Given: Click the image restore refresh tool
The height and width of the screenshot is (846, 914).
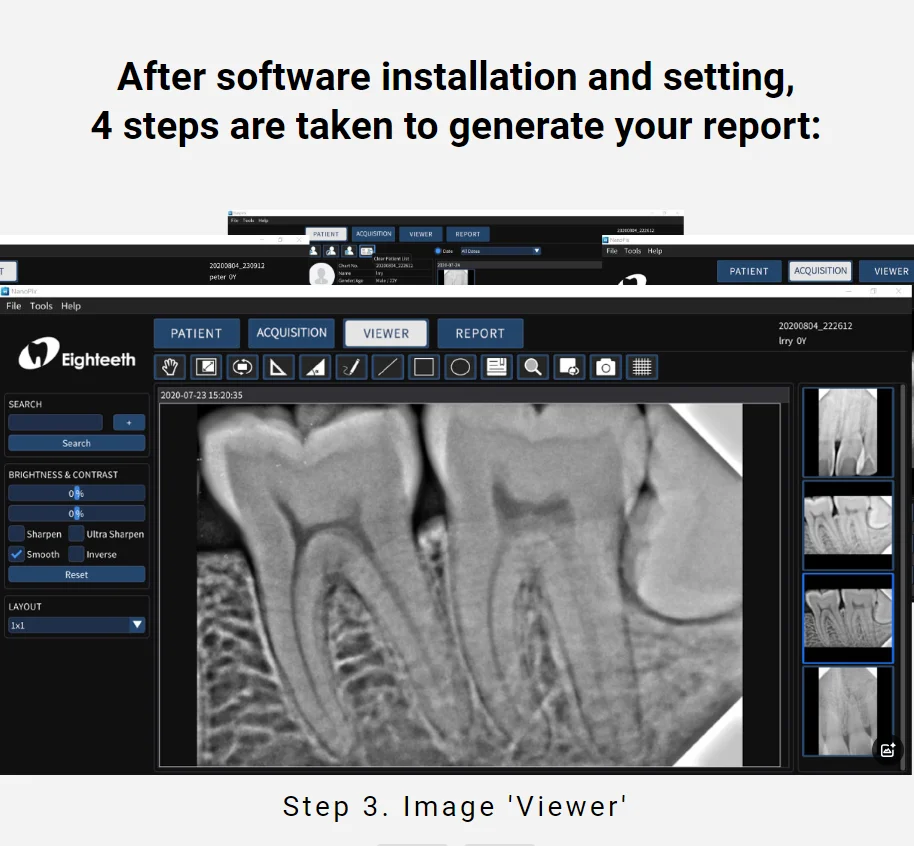Looking at the screenshot, I should (x=569, y=367).
